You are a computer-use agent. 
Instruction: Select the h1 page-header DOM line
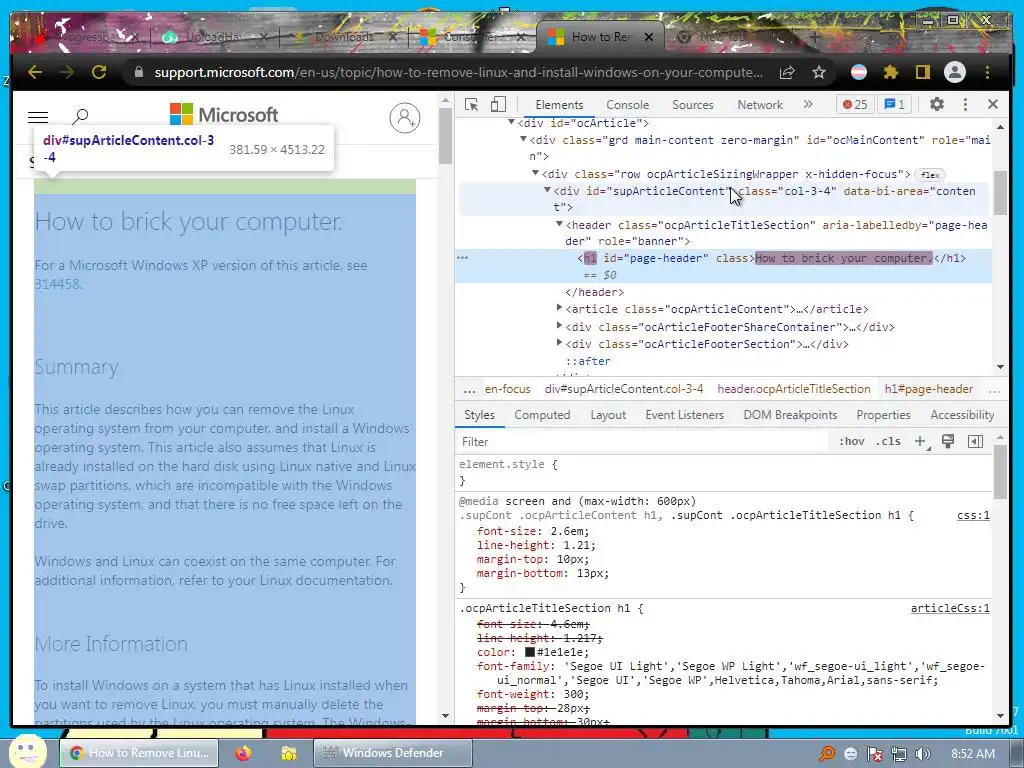point(723,266)
